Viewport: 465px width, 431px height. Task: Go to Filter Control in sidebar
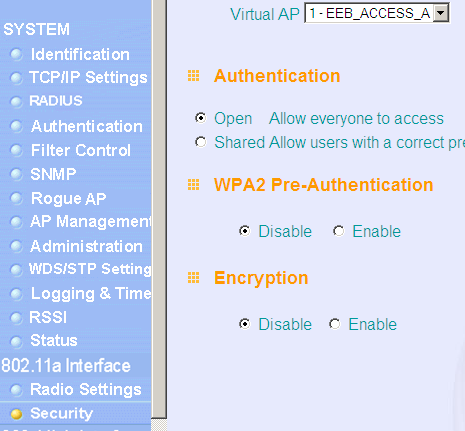[x=80, y=150]
